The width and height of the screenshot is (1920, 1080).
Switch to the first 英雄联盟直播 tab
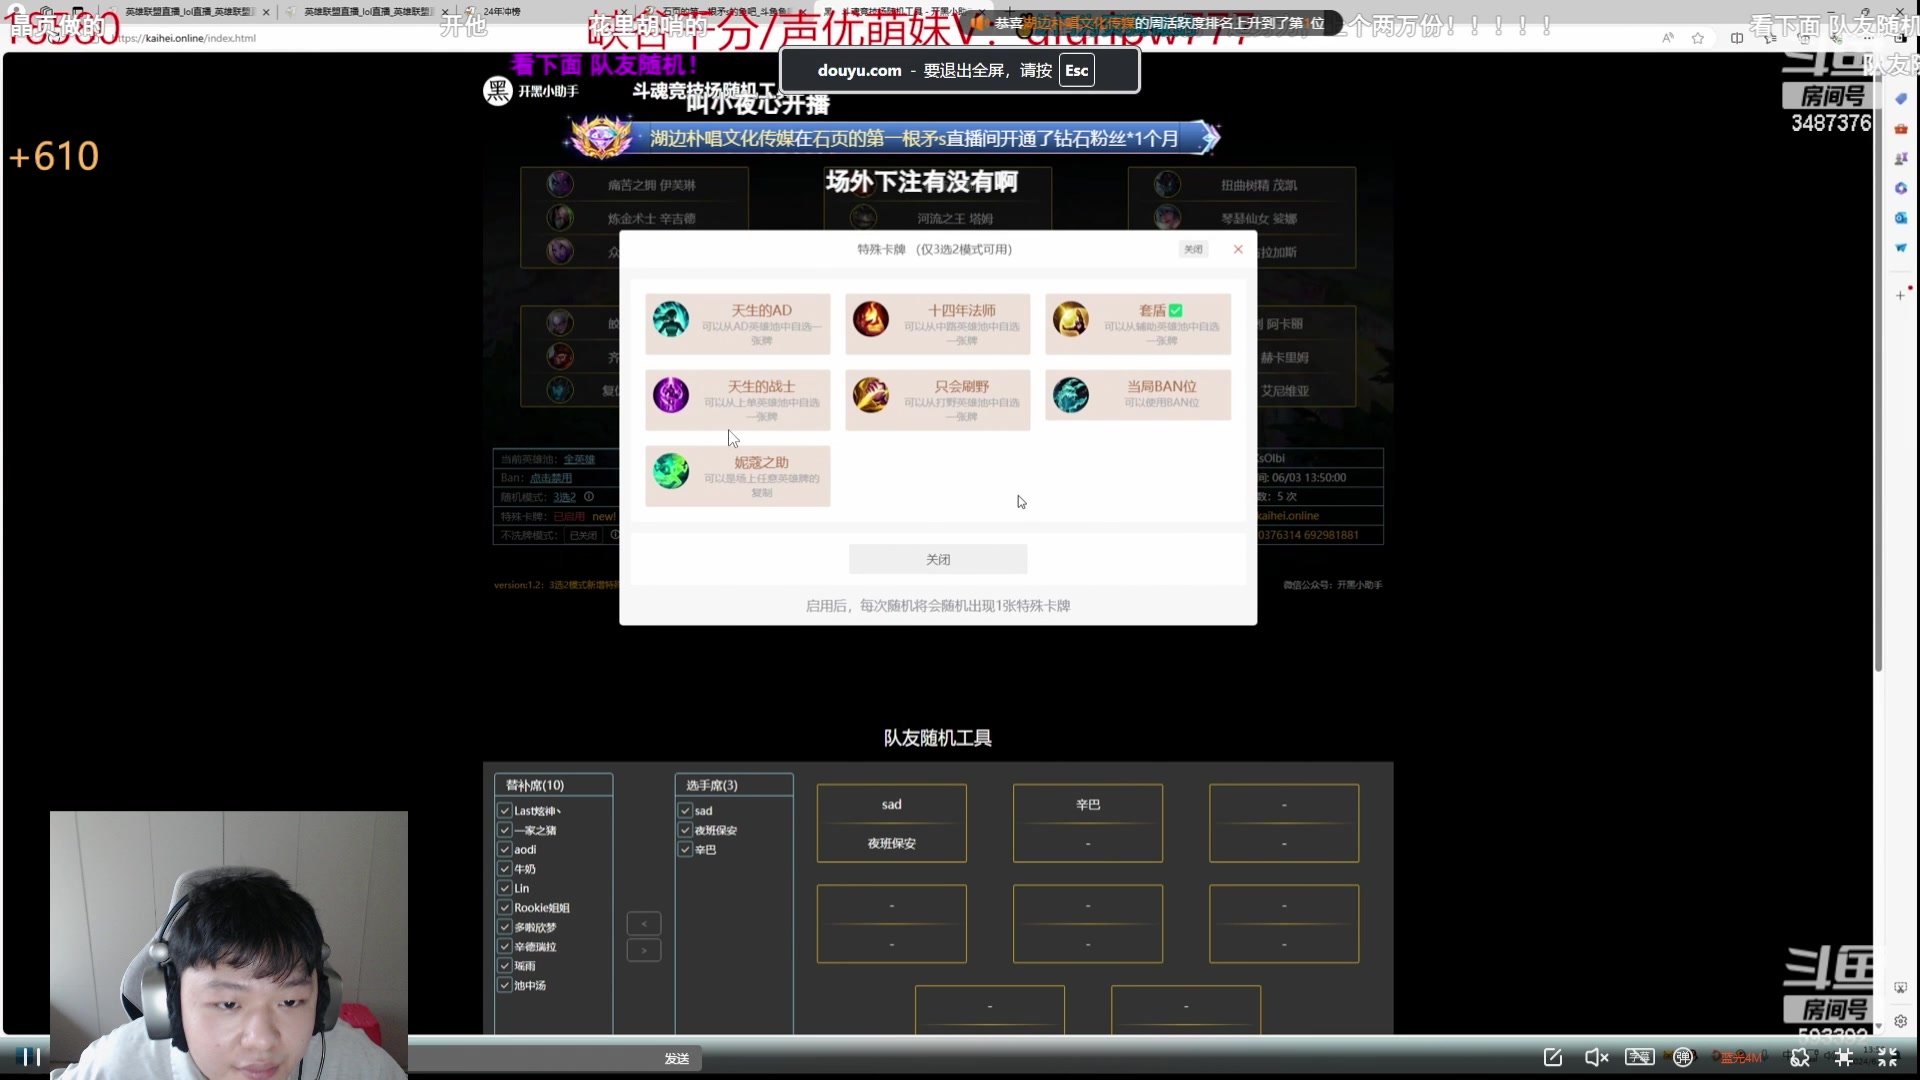pos(190,11)
